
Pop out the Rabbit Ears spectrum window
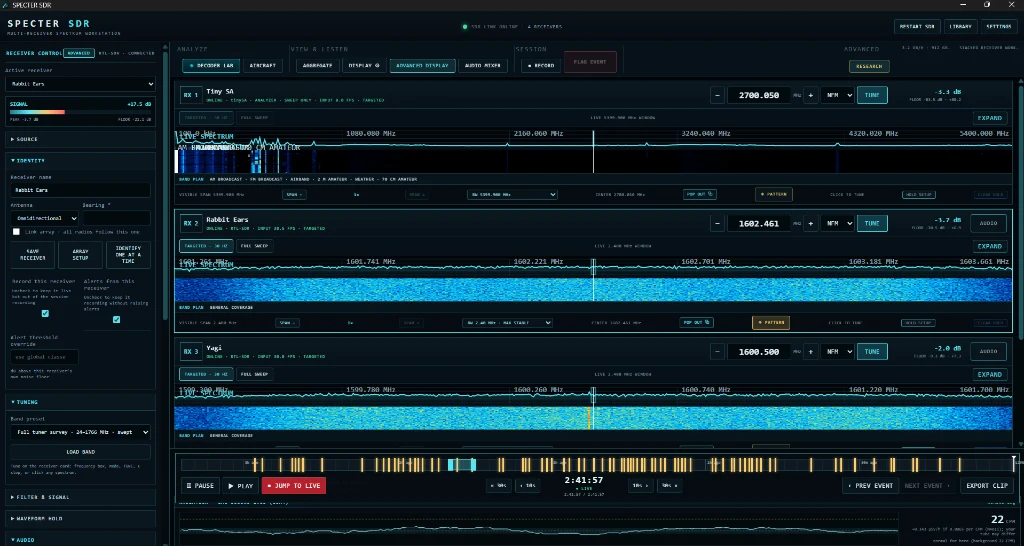coord(697,323)
